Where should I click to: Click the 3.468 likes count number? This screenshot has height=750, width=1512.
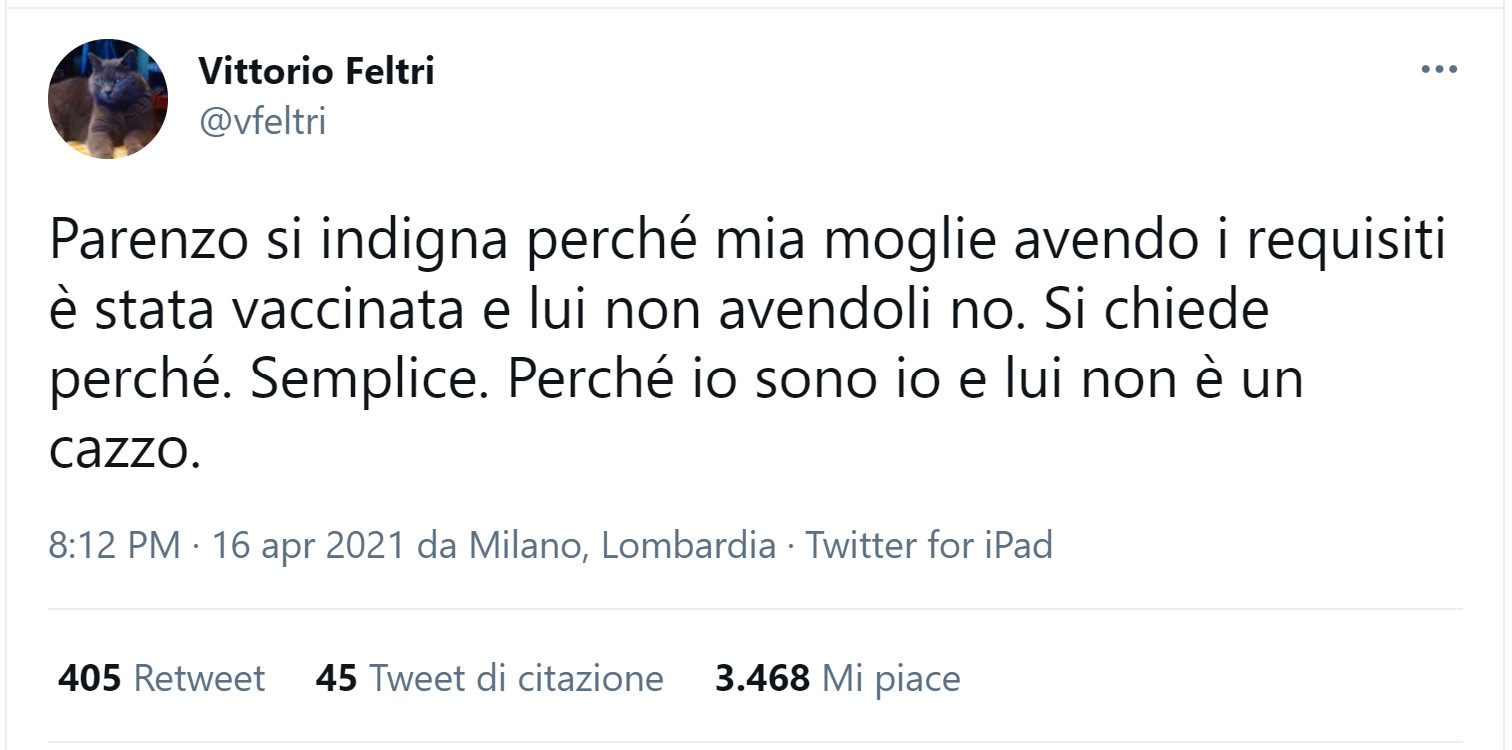tap(762, 679)
